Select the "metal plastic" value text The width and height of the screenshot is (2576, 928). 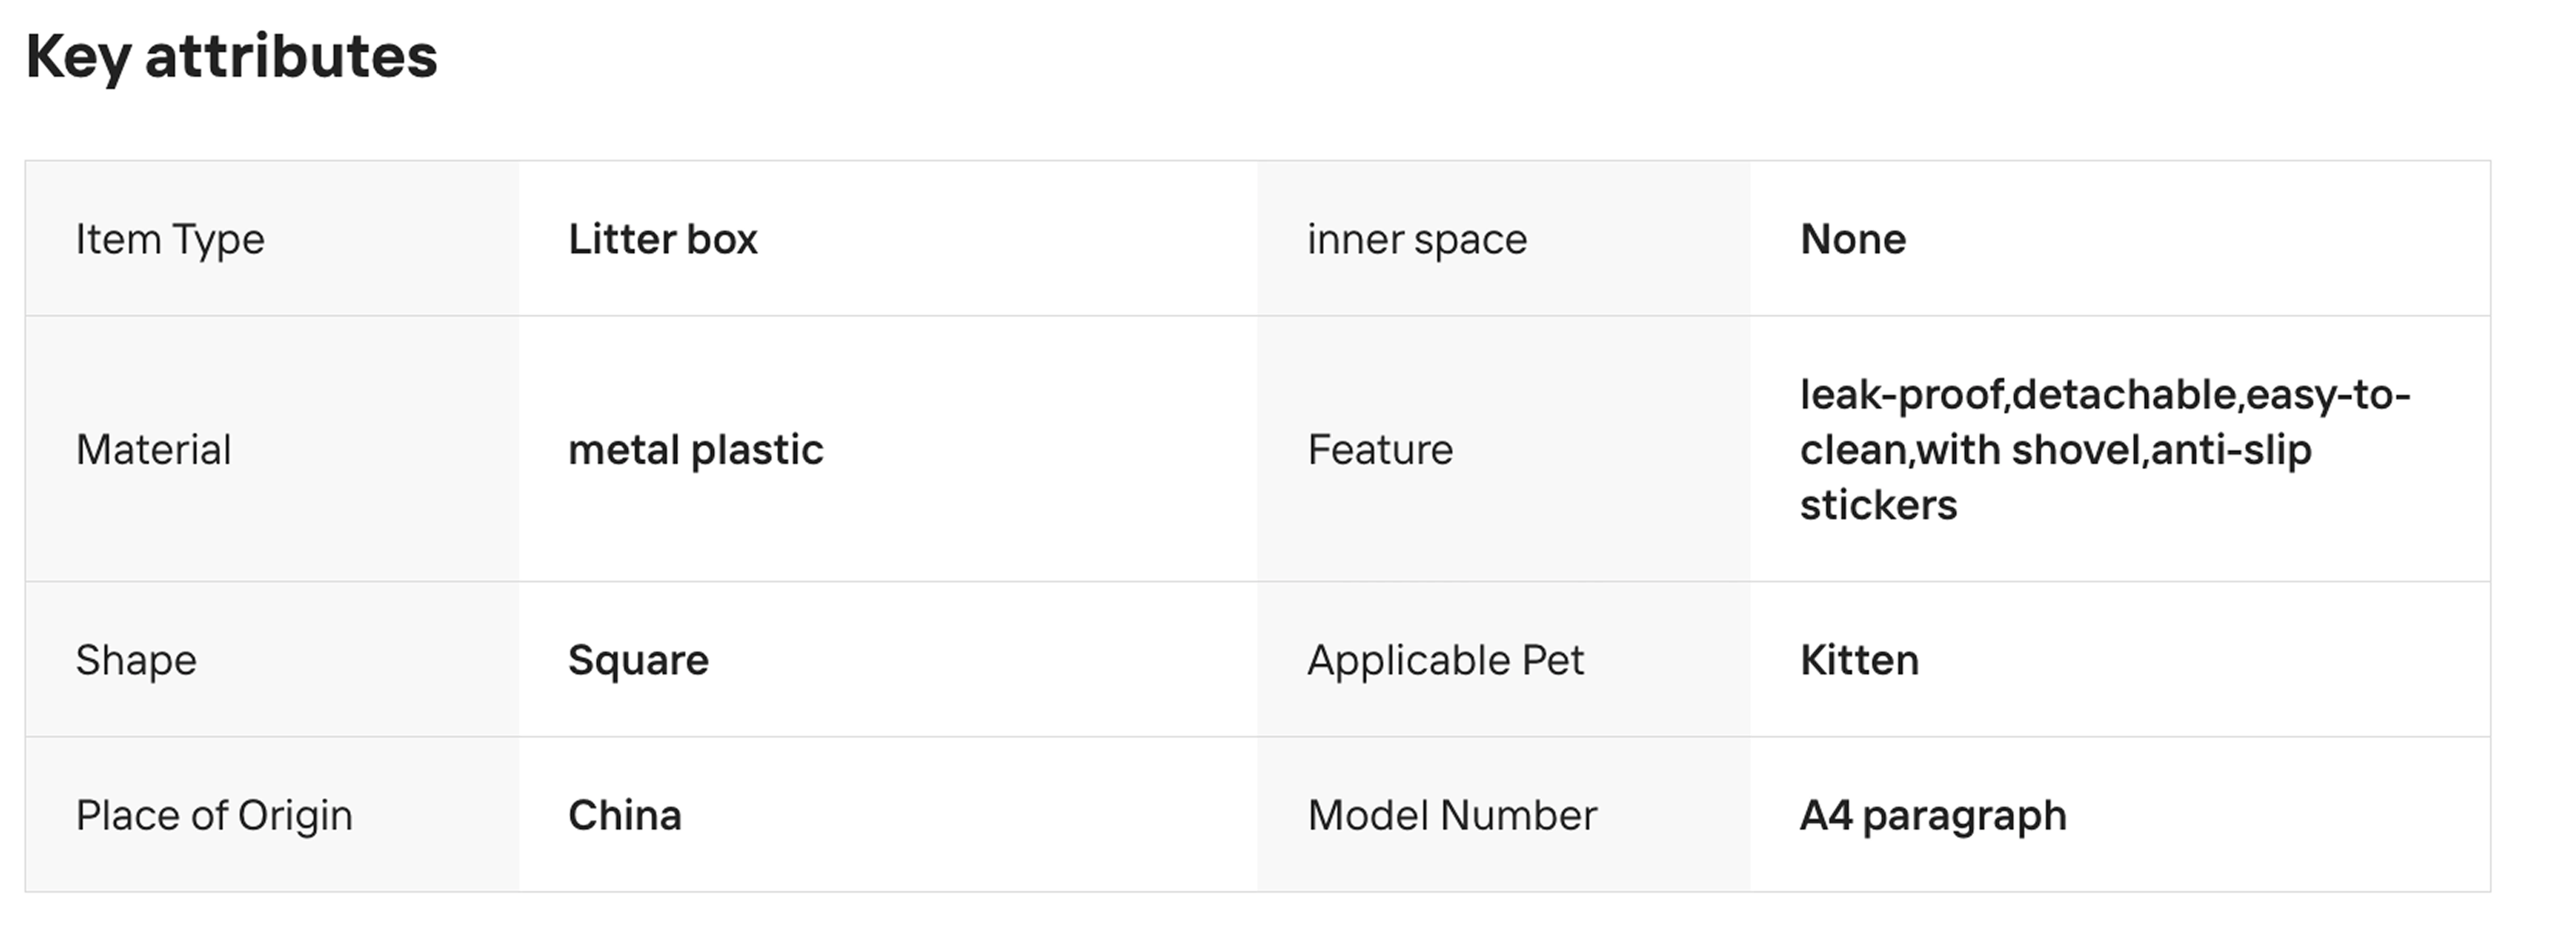pyautogui.click(x=696, y=450)
